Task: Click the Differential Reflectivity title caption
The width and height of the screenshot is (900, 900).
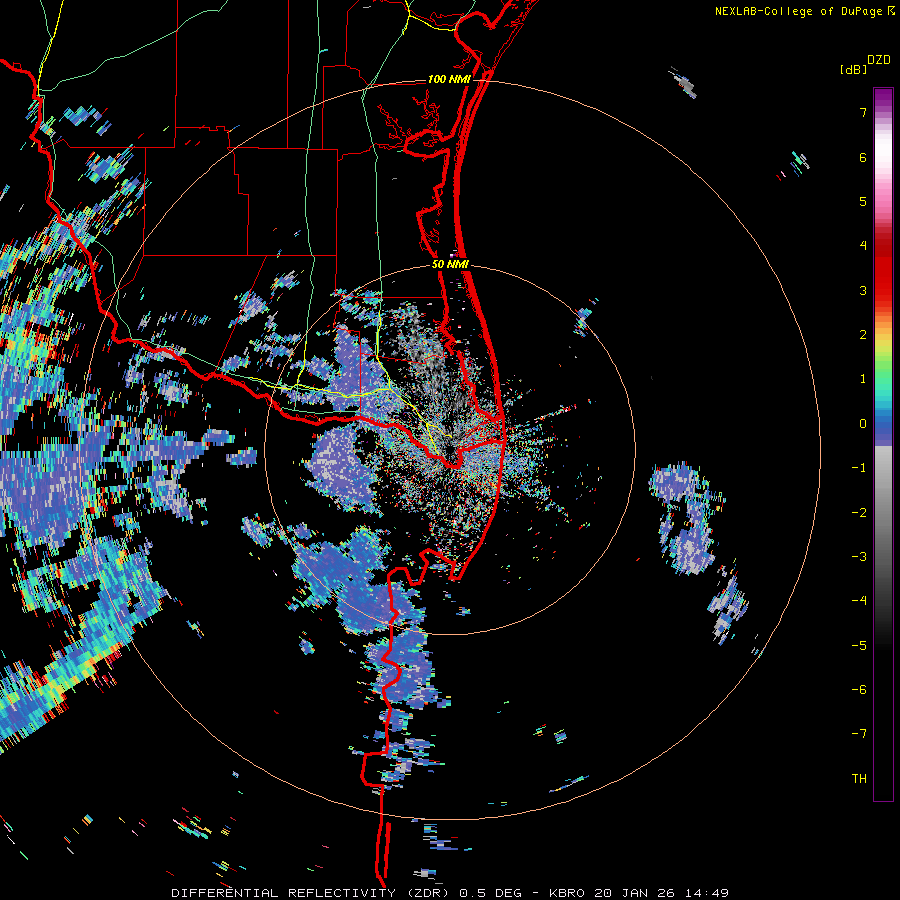Action: [449, 893]
